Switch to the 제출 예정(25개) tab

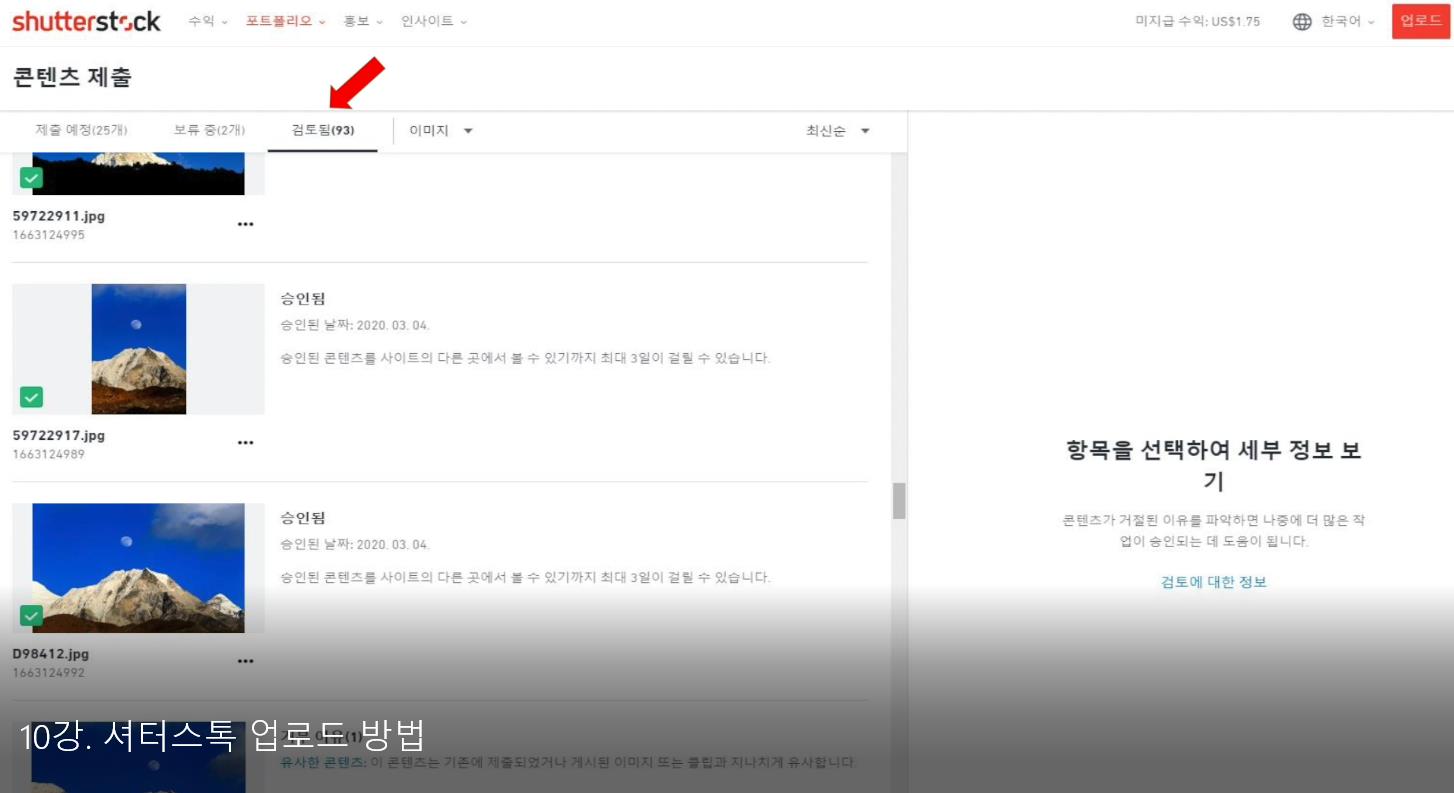(x=81, y=130)
